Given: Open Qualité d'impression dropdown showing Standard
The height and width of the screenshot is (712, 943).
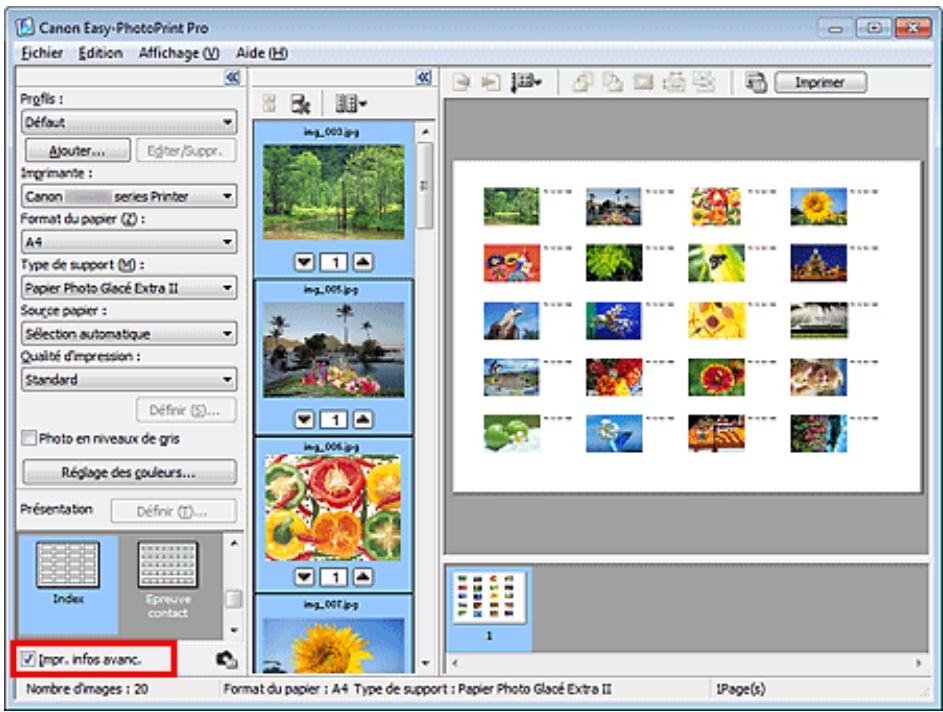Looking at the screenshot, I should 129,379.
